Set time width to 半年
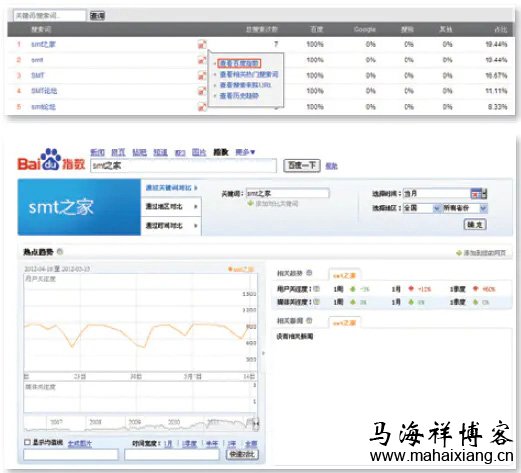Viewport: 521px width, 473px height. click(212, 444)
